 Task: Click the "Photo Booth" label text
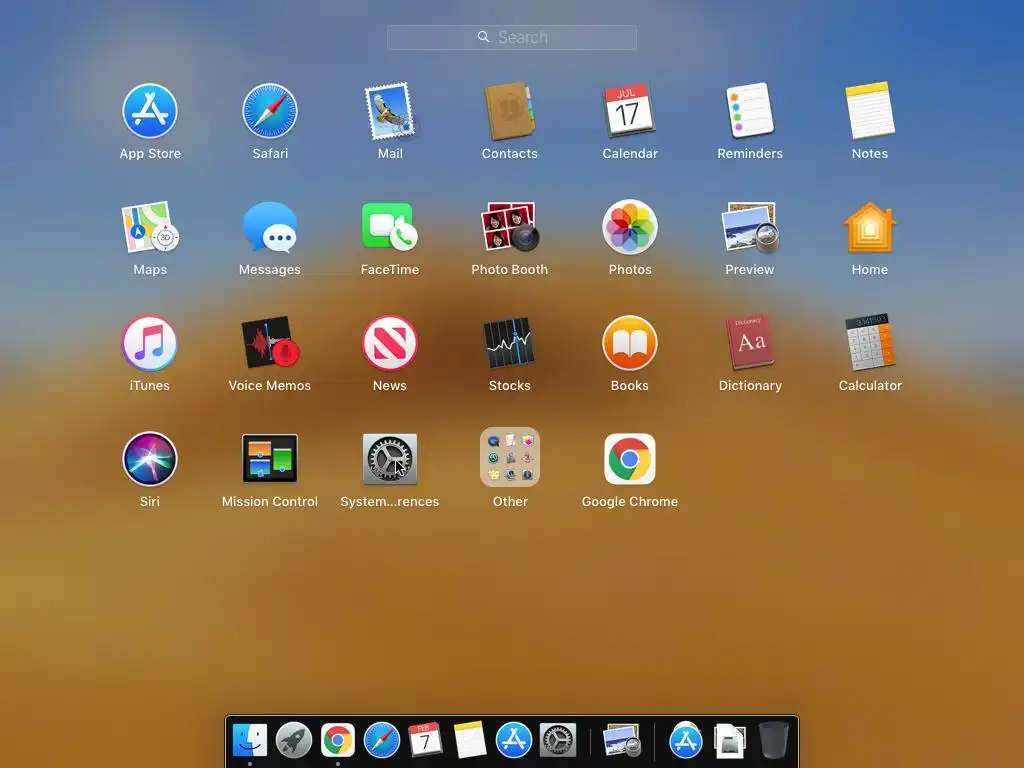click(510, 269)
